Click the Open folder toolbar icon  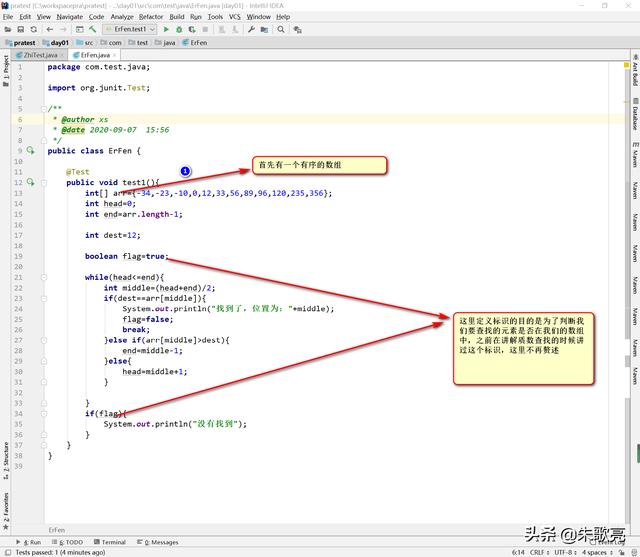[8, 29]
